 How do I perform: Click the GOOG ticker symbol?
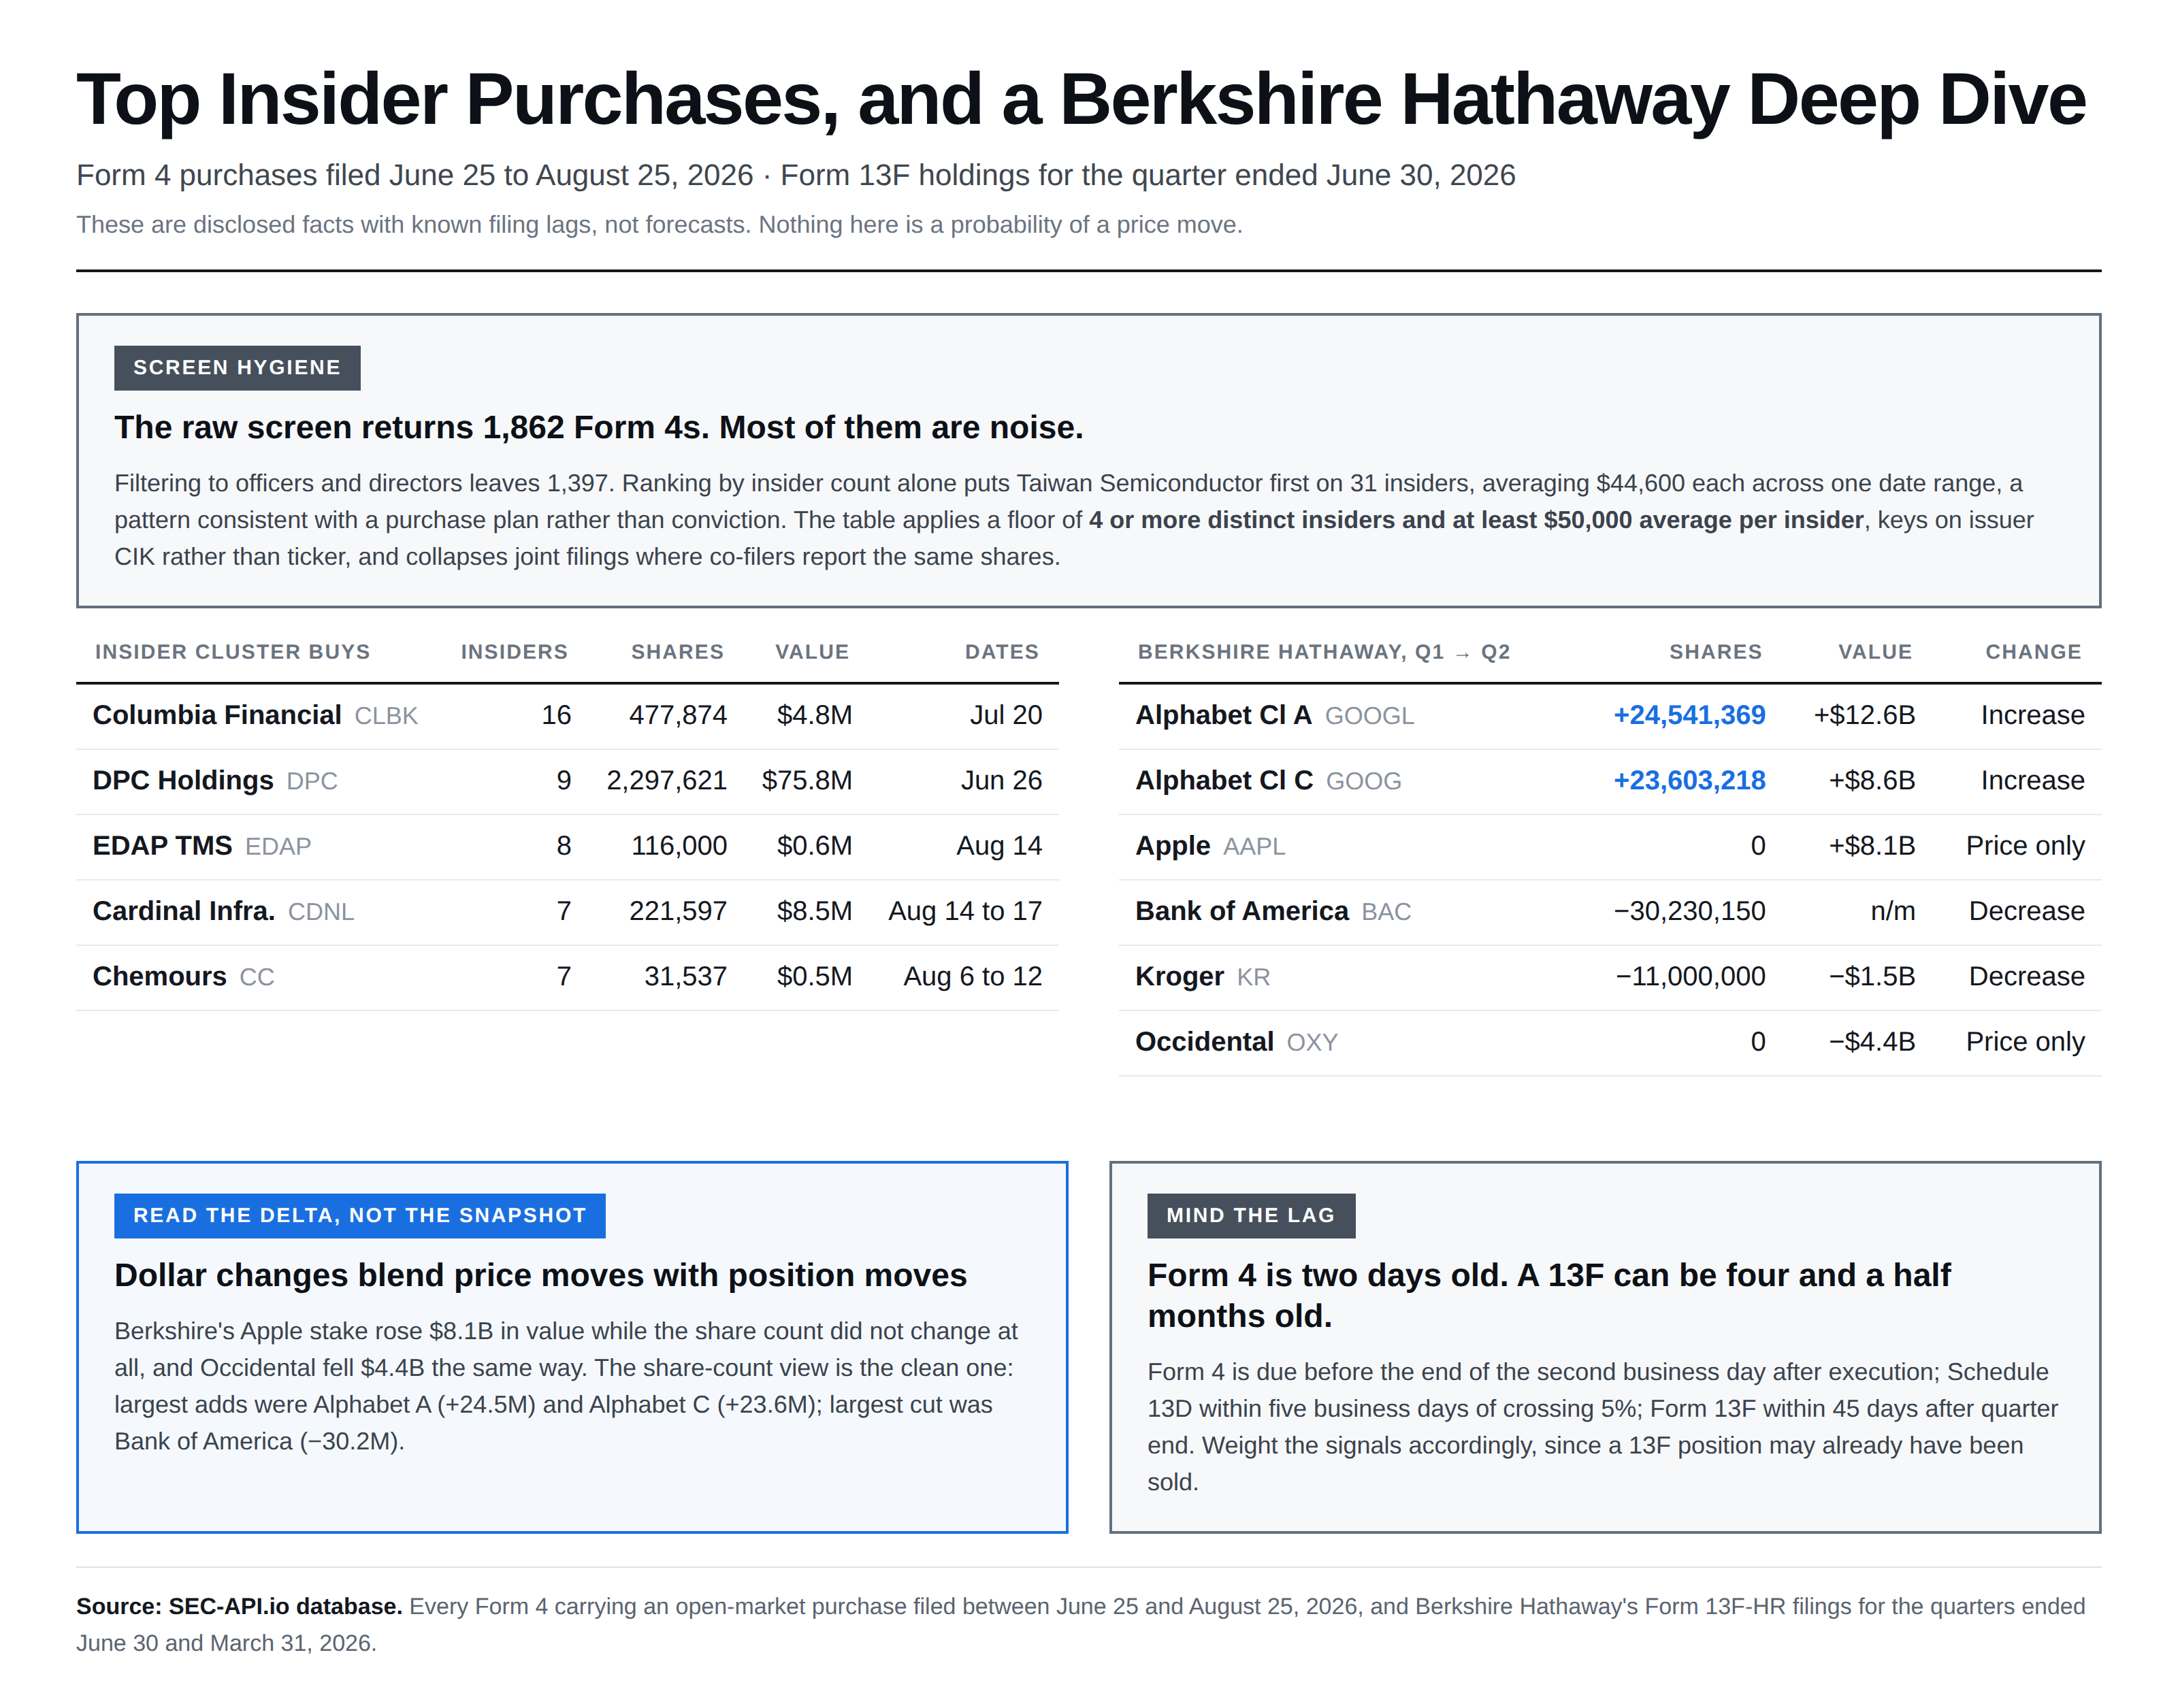pyautogui.click(x=1364, y=781)
